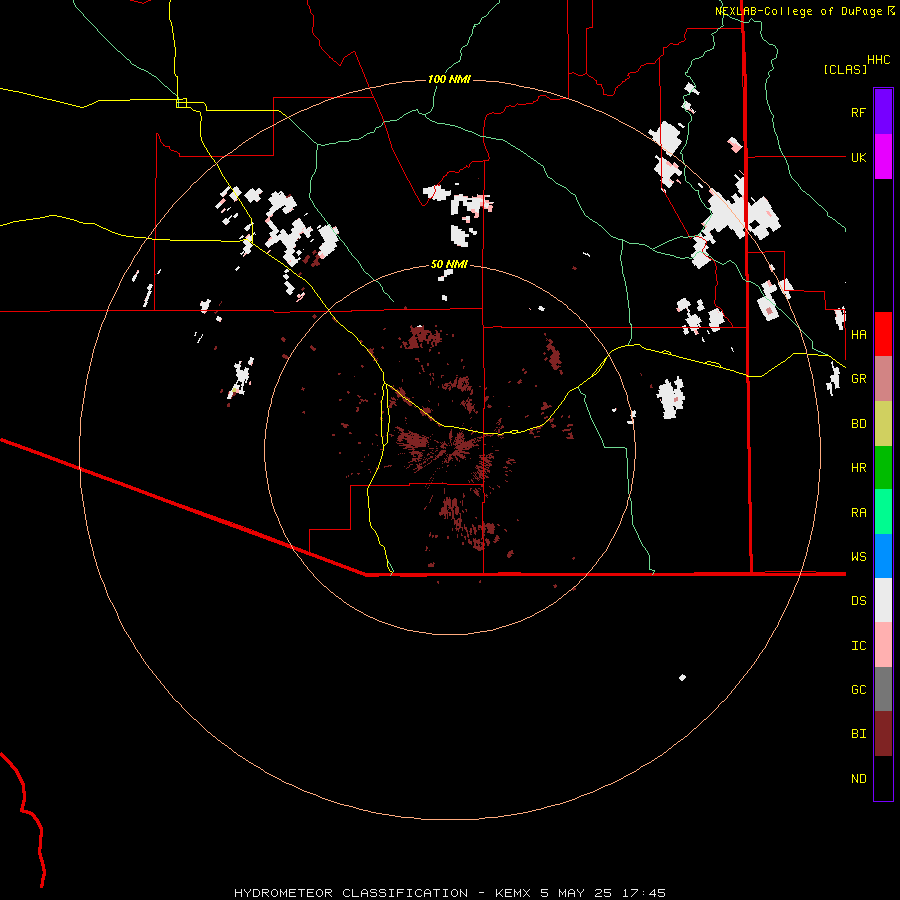The image size is (900, 900).
Task: Click the isolated white echo south of the border
Action: point(682,677)
